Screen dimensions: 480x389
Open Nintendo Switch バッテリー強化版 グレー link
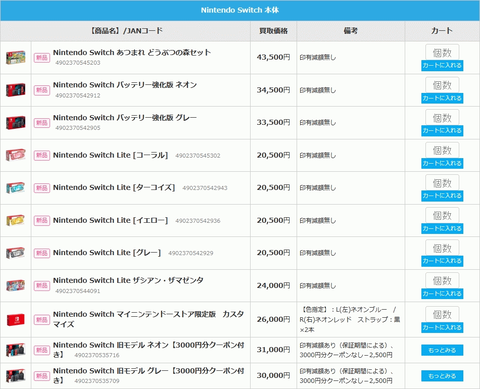pos(125,117)
